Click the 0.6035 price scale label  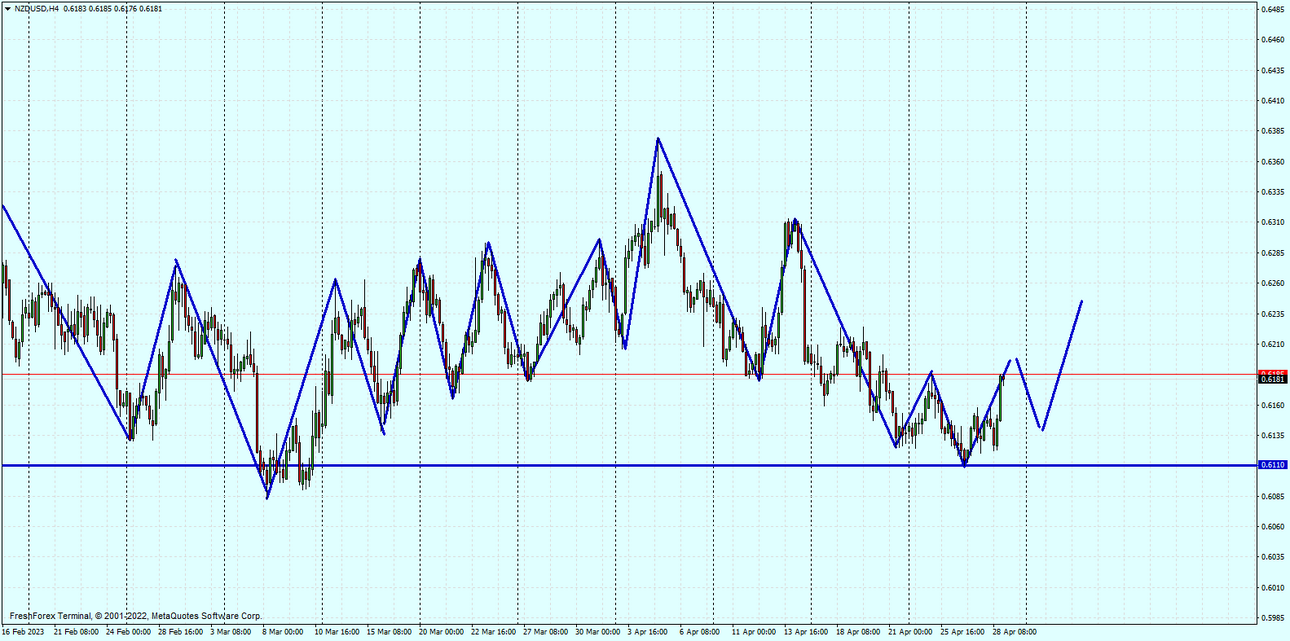(x=1272, y=557)
